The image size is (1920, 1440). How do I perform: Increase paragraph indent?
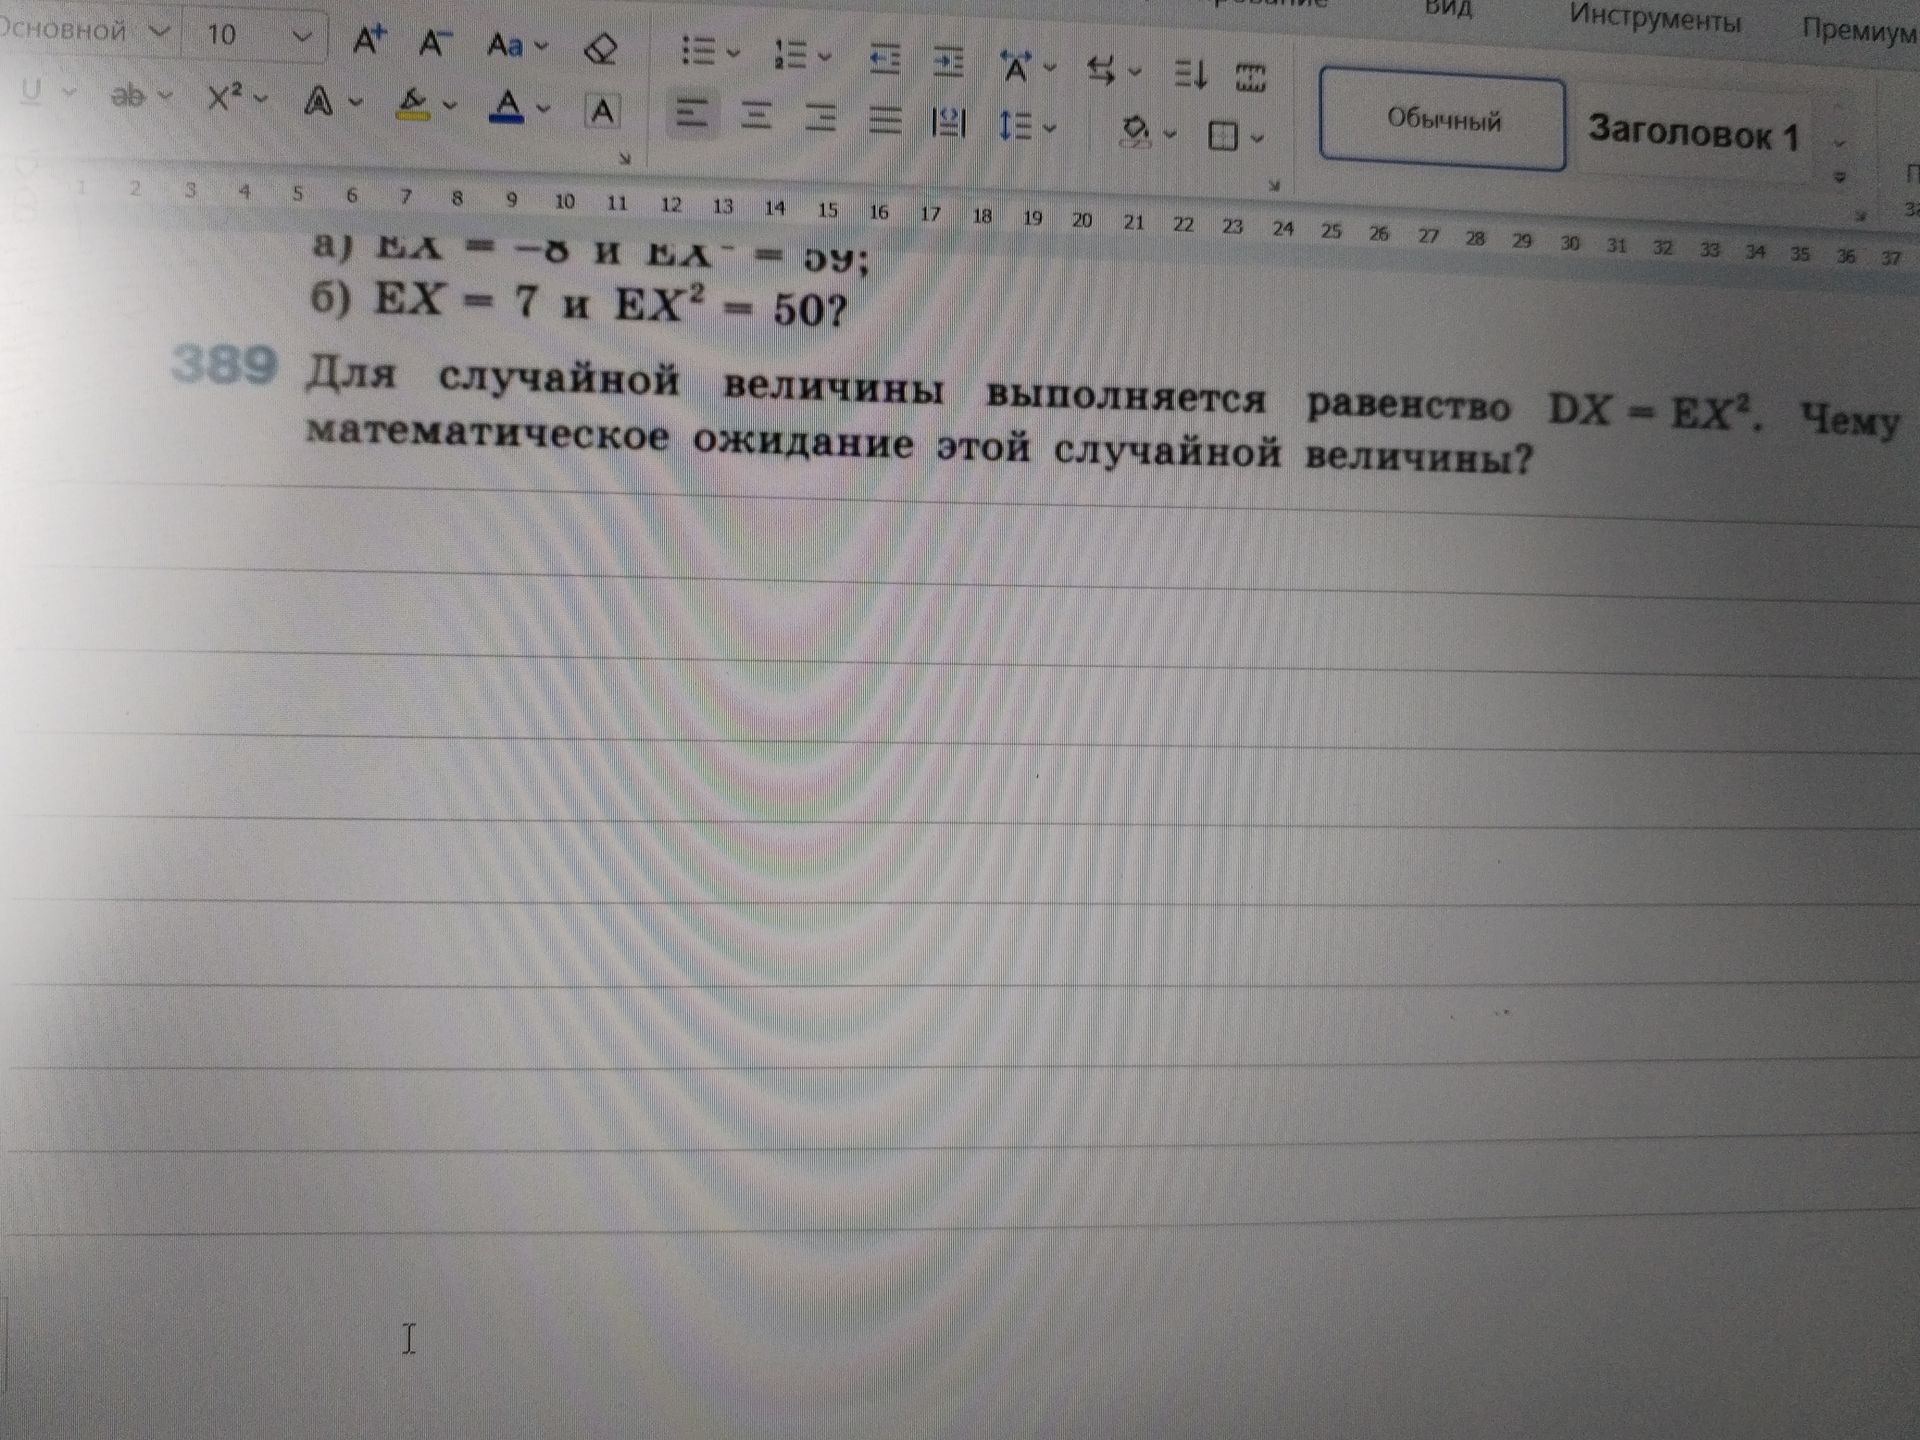pos(947,62)
